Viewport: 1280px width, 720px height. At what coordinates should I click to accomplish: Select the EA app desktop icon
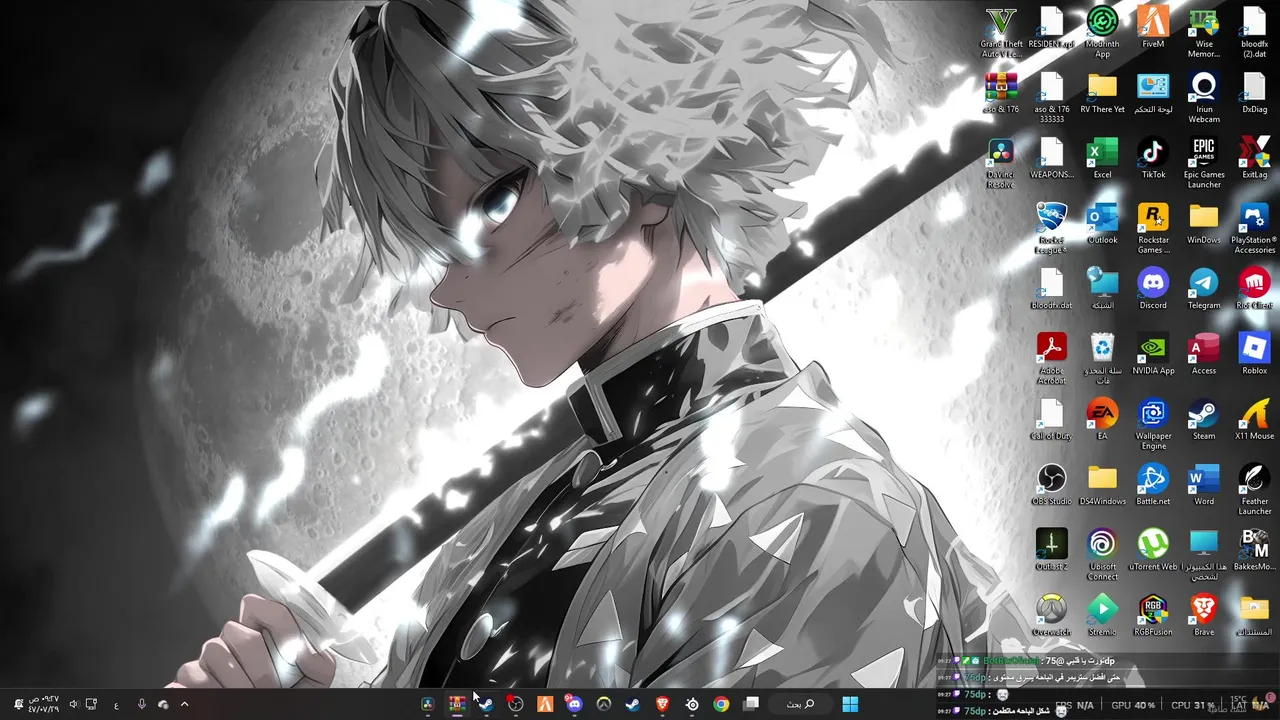pos(1102,420)
